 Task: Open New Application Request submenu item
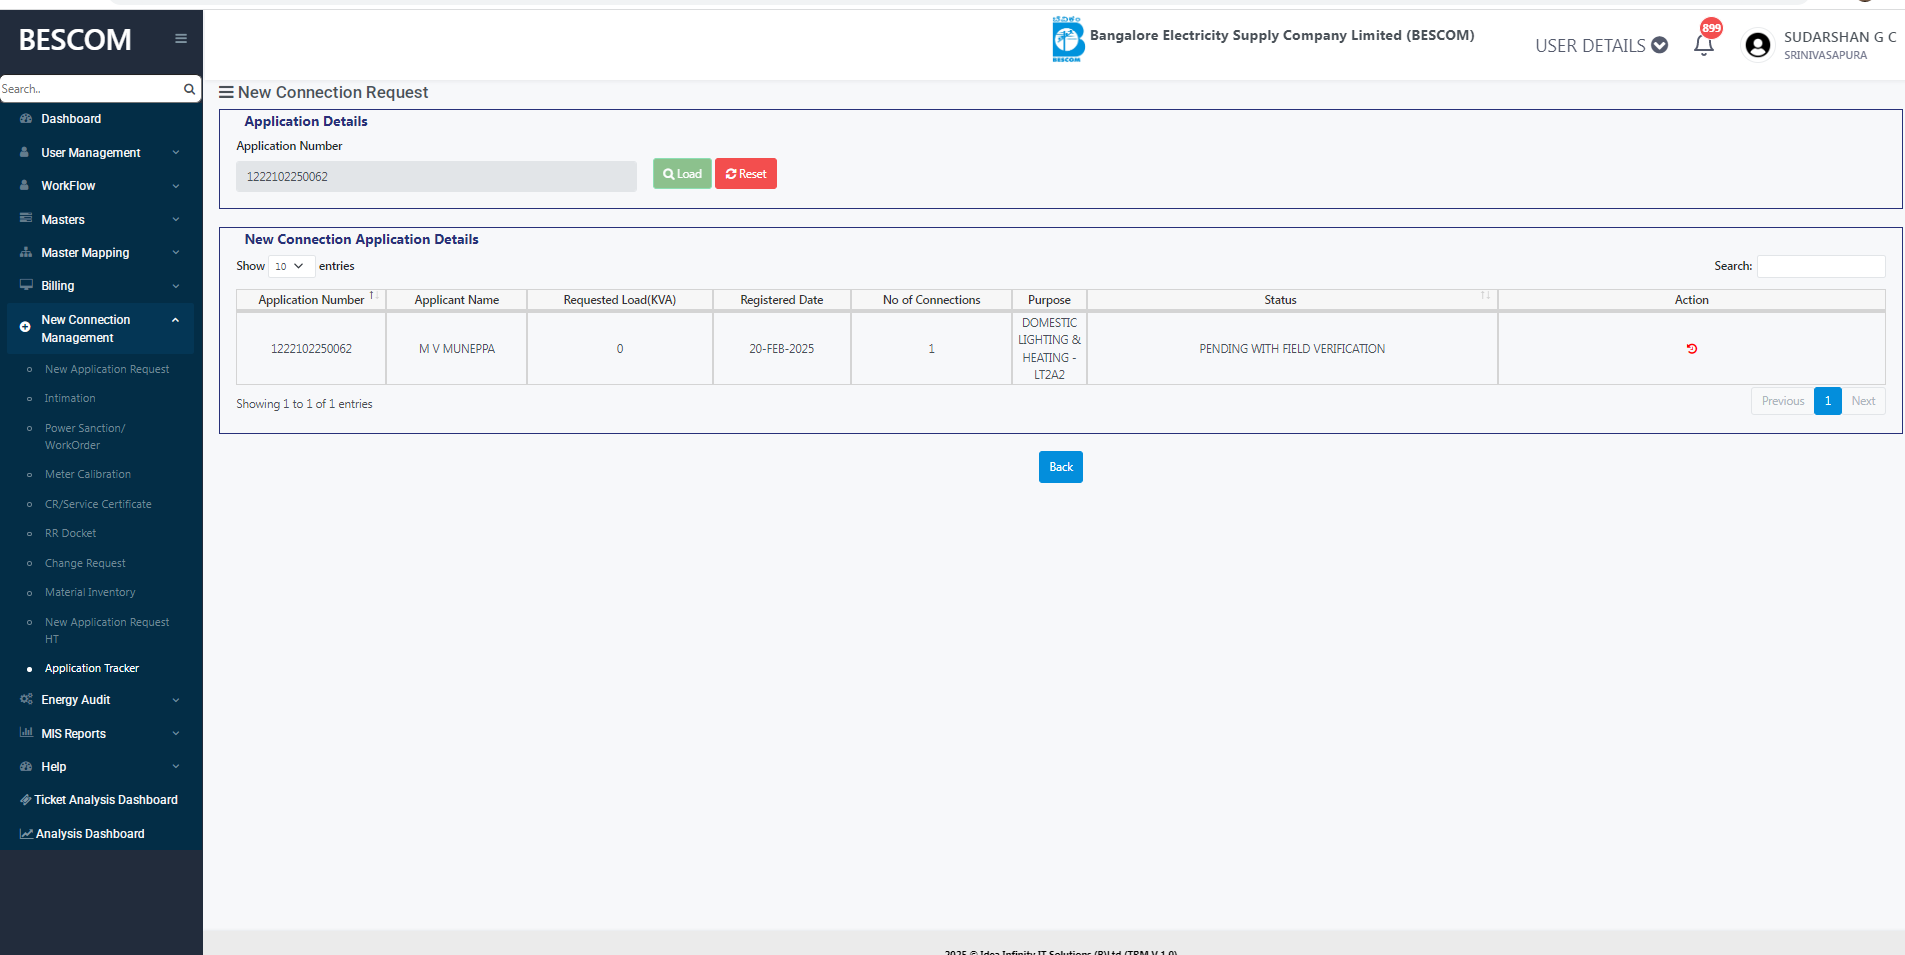(x=107, y=369)
